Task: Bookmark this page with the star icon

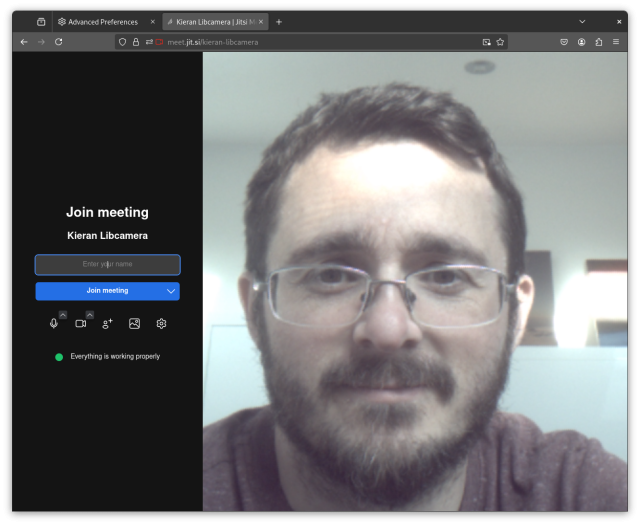Action: (500, 42)
